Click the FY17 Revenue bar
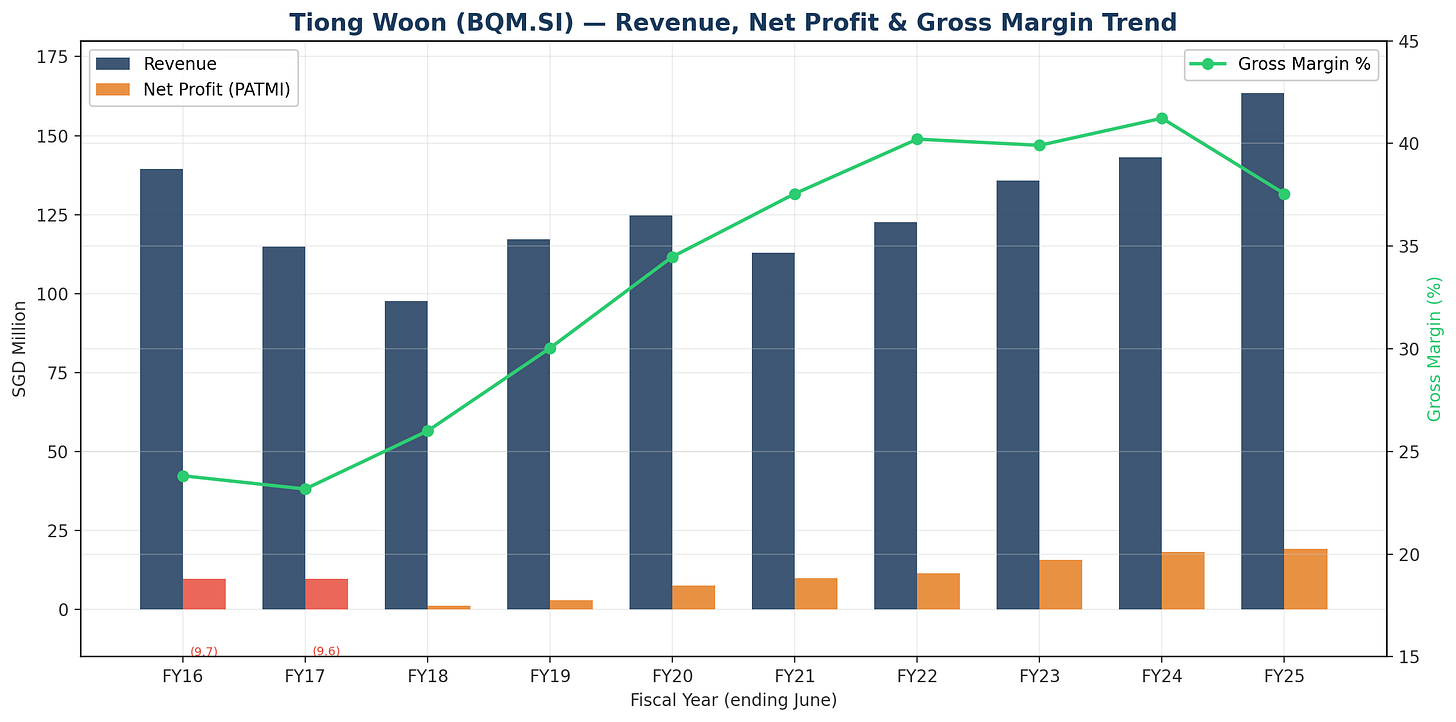 pos(284,428)
